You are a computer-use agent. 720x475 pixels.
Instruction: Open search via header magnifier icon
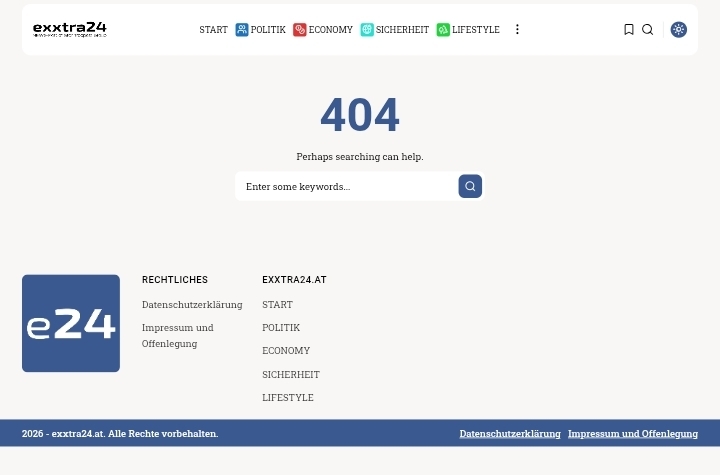[647, 30]
